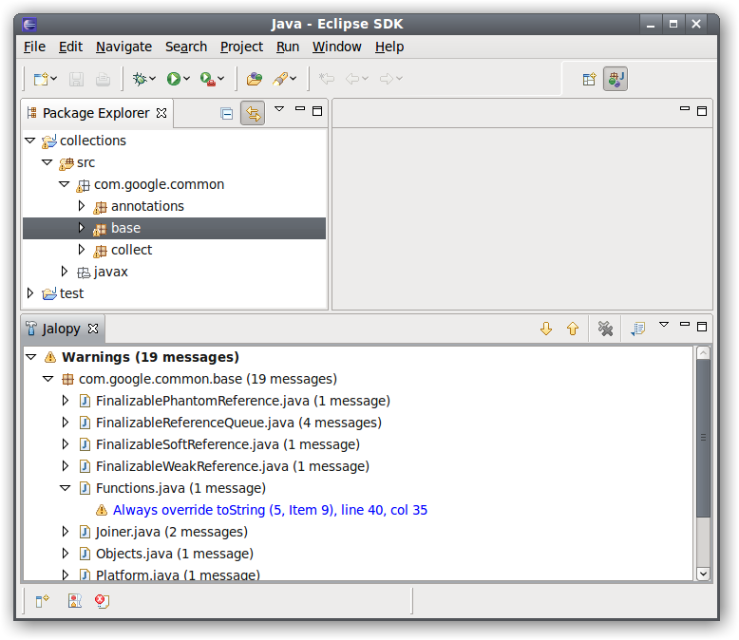Open the Search menu
This screenshot has width=739, height=640.
click(186, 47)
